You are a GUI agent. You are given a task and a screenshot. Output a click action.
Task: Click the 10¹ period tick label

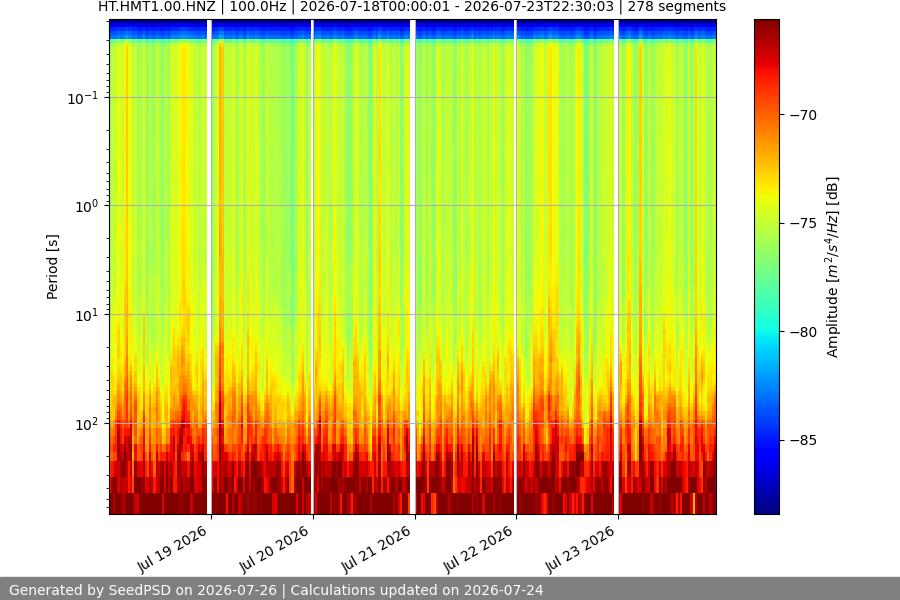coord(87,315)
